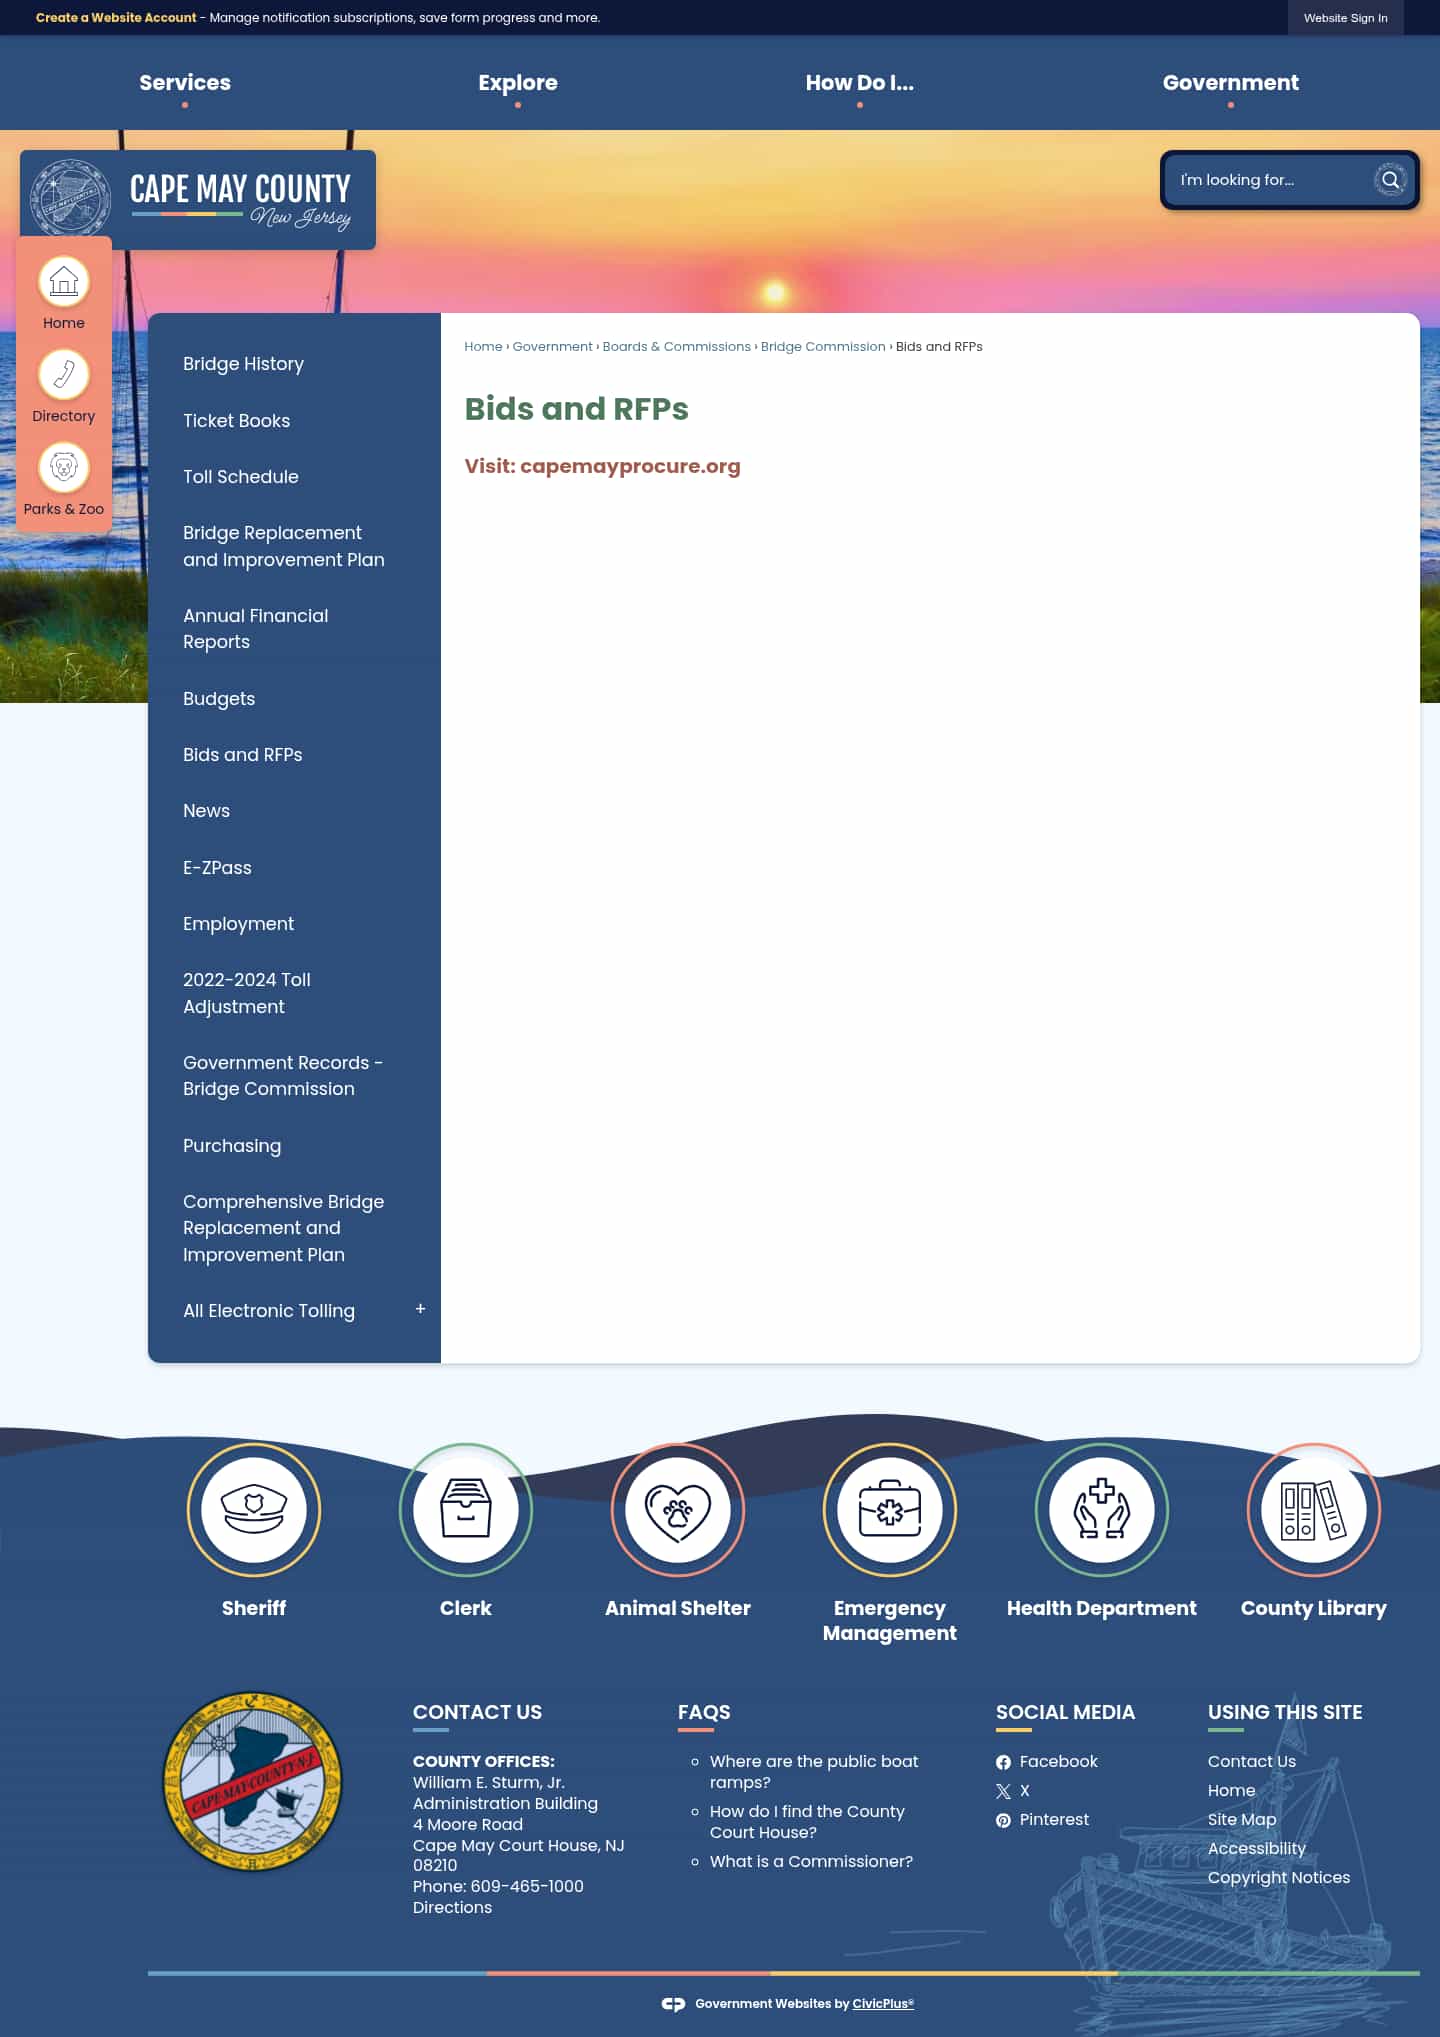Viewport: 1440px width, 2037px height.
Task: Click the Directions link in footer
Action: pos(452,1908)
